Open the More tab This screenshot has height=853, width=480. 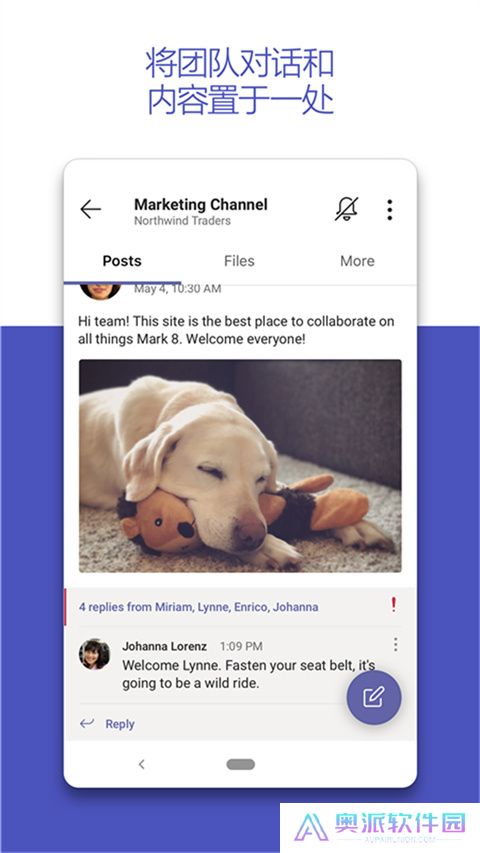(357, 261)
